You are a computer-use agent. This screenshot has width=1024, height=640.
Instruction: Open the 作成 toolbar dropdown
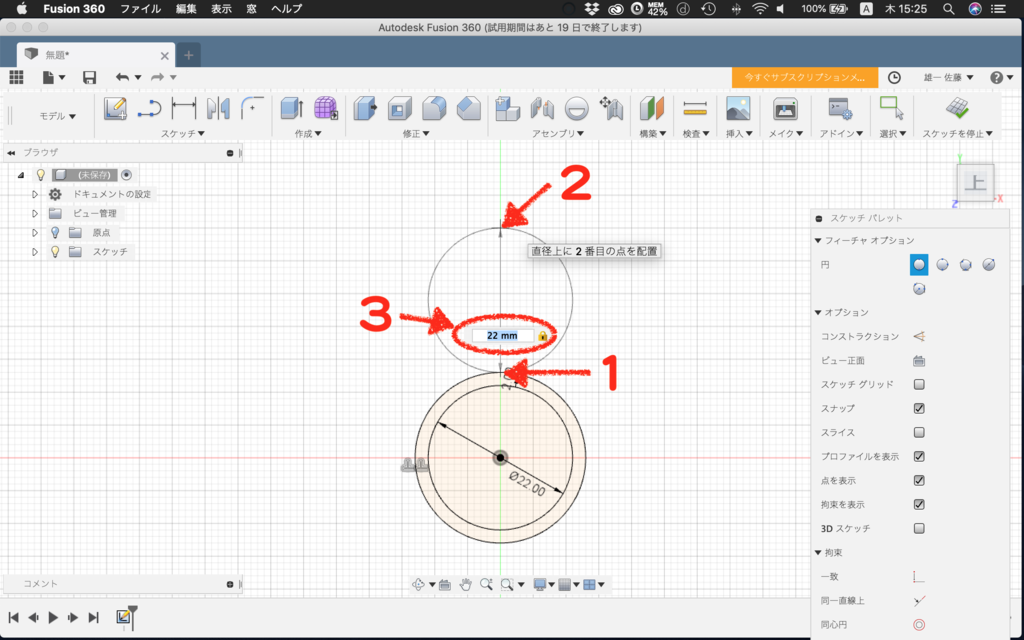click(x=308, y=133)
